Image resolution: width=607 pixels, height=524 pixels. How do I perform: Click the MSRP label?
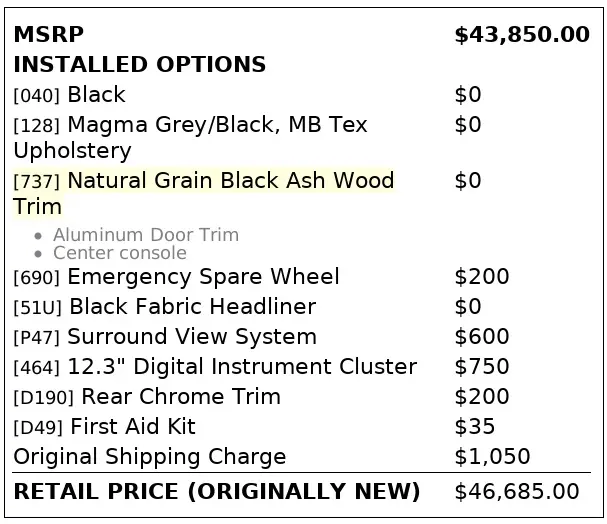click(x=48, y=35)
